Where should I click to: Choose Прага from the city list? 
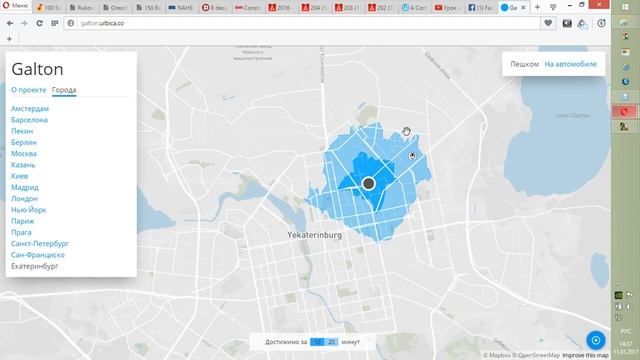pyautogui.click(x=21, y=232)
